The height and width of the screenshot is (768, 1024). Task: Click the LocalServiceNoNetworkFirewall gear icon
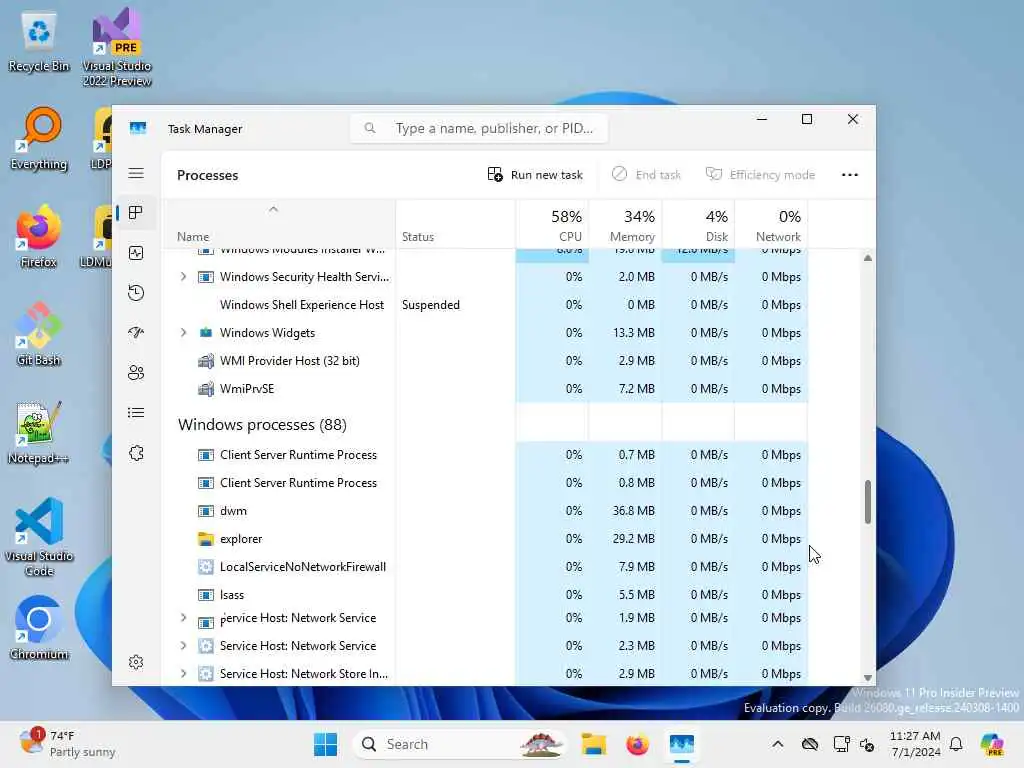pyautogui.click(x=206, y=567)
